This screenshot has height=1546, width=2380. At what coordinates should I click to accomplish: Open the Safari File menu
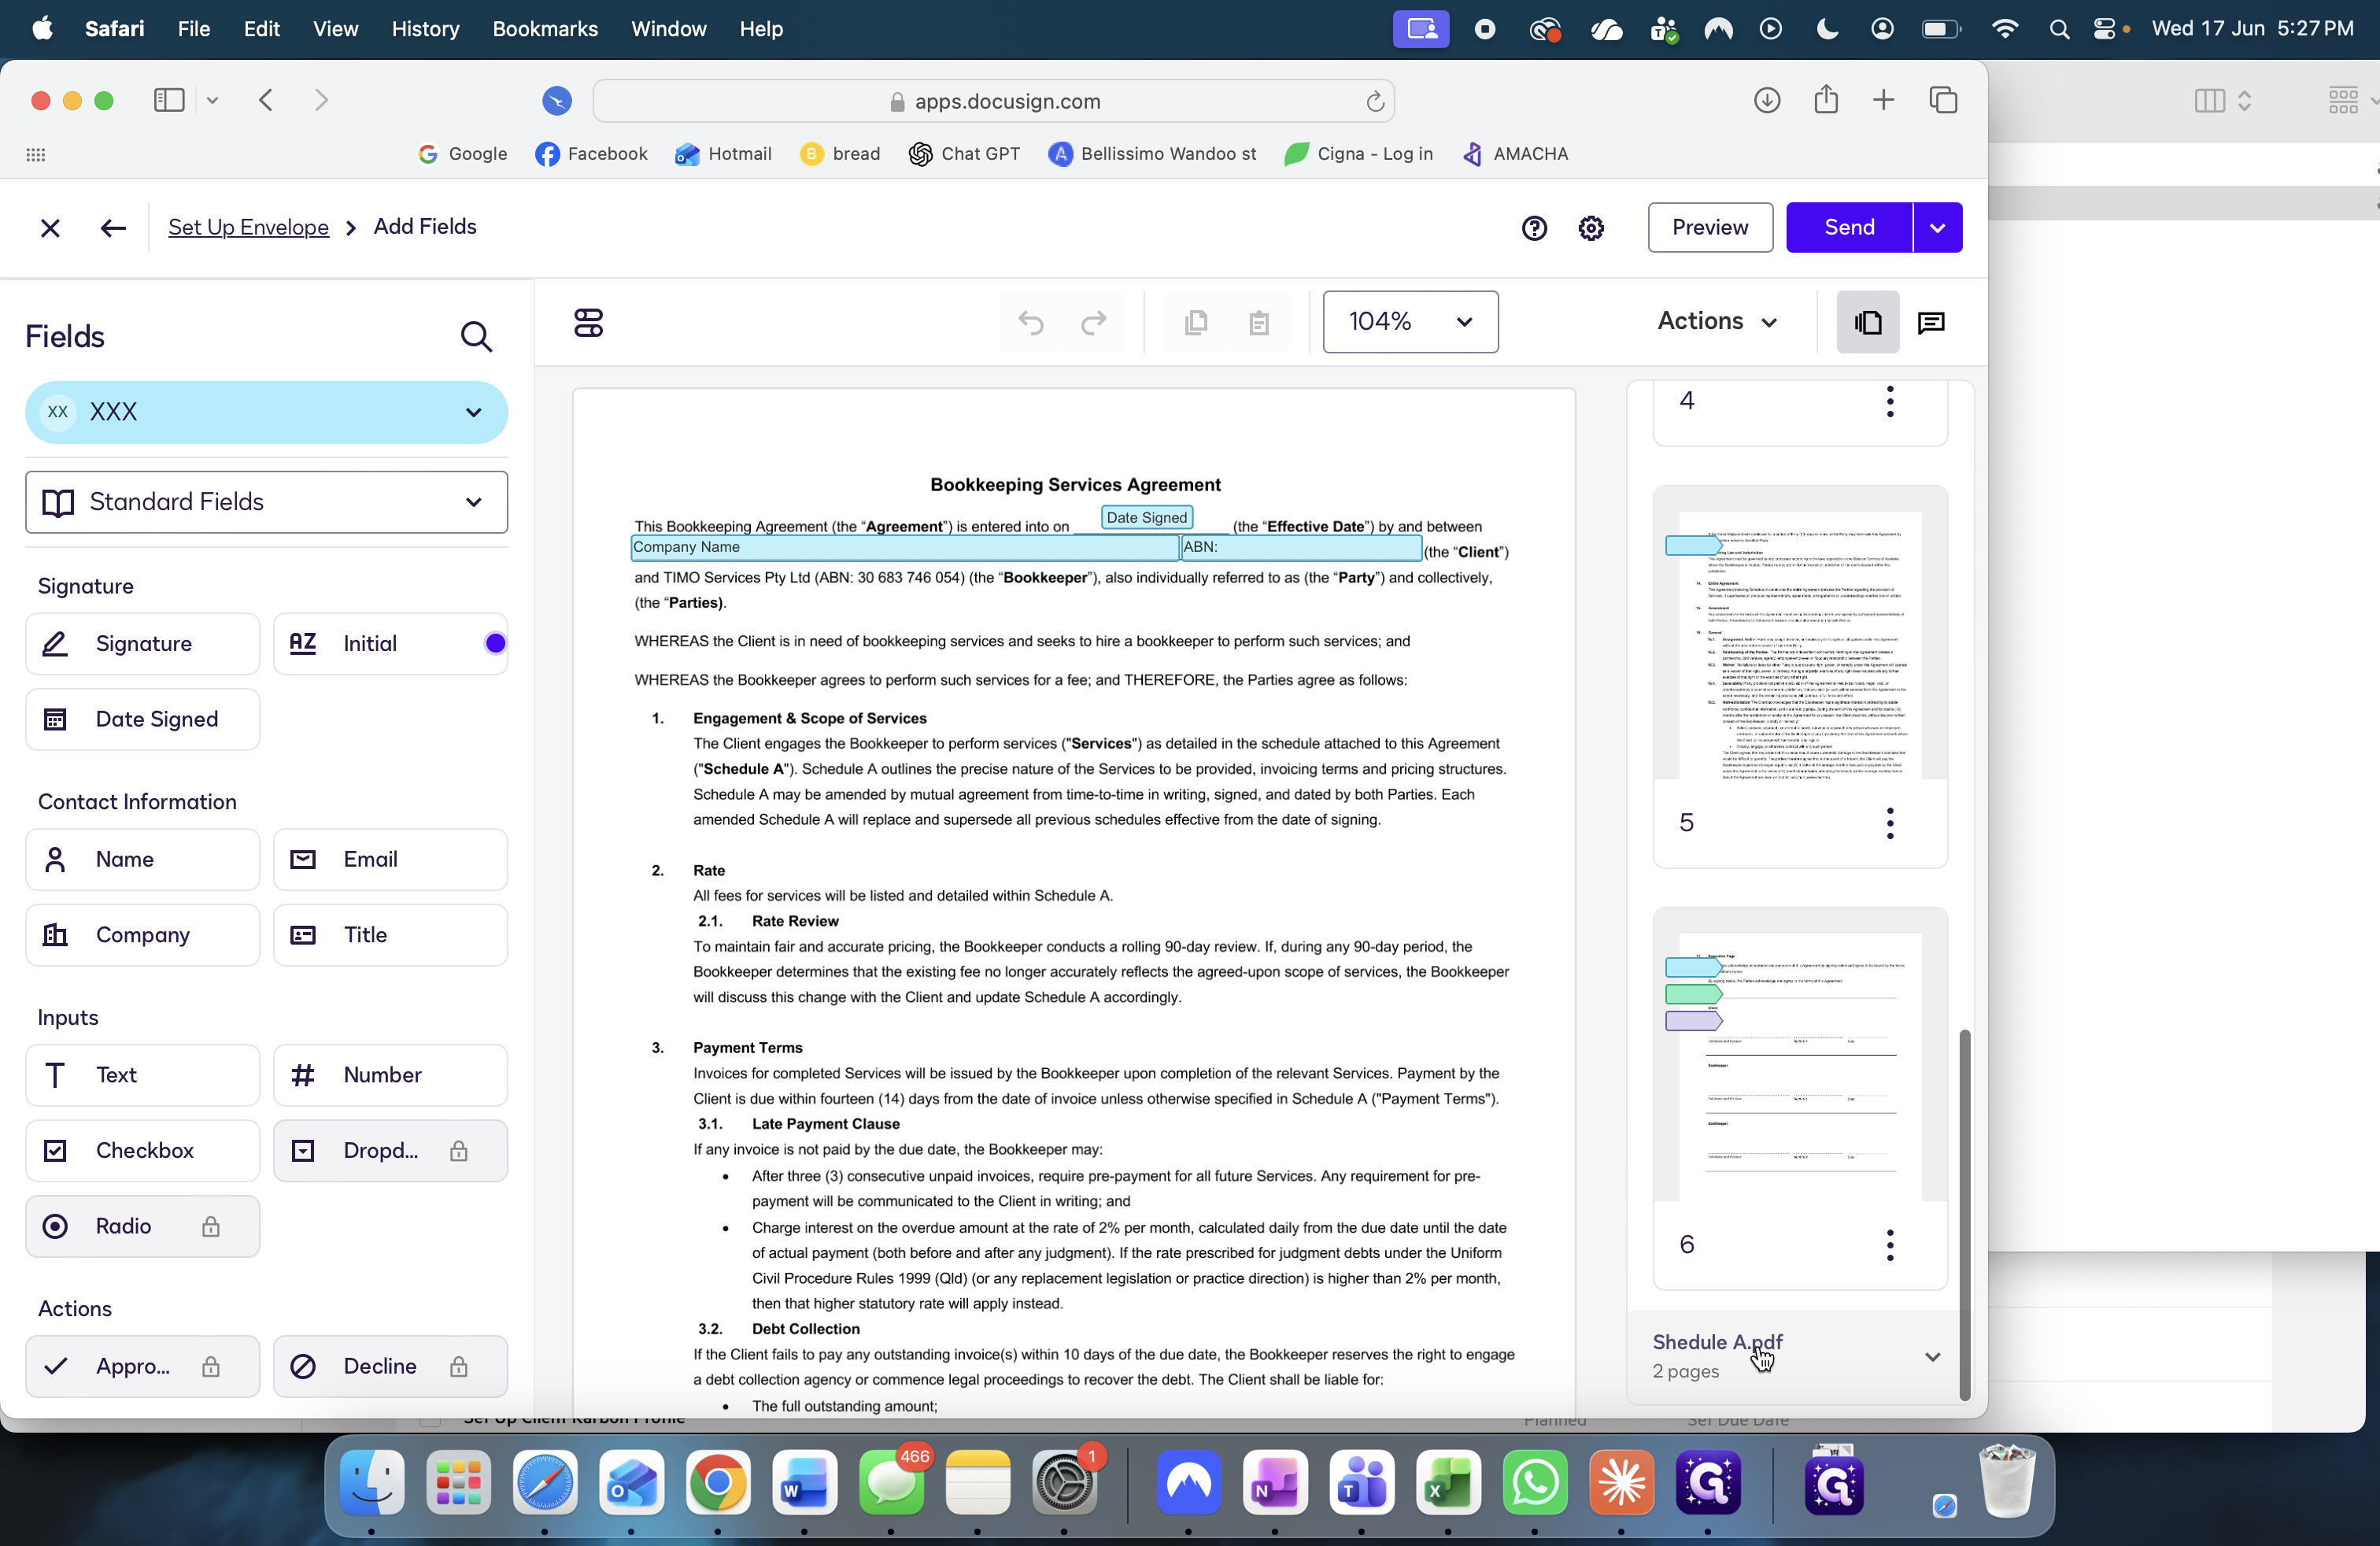193,29
